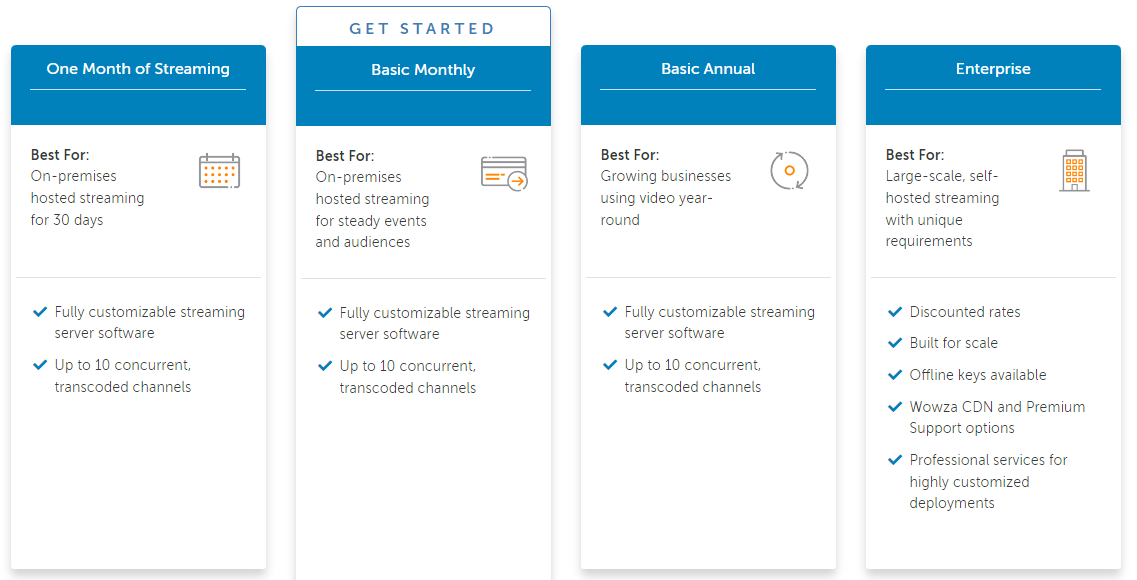
Task: Click the credit card arrow icon in Basic Monthly
Action: pos(505,173)
